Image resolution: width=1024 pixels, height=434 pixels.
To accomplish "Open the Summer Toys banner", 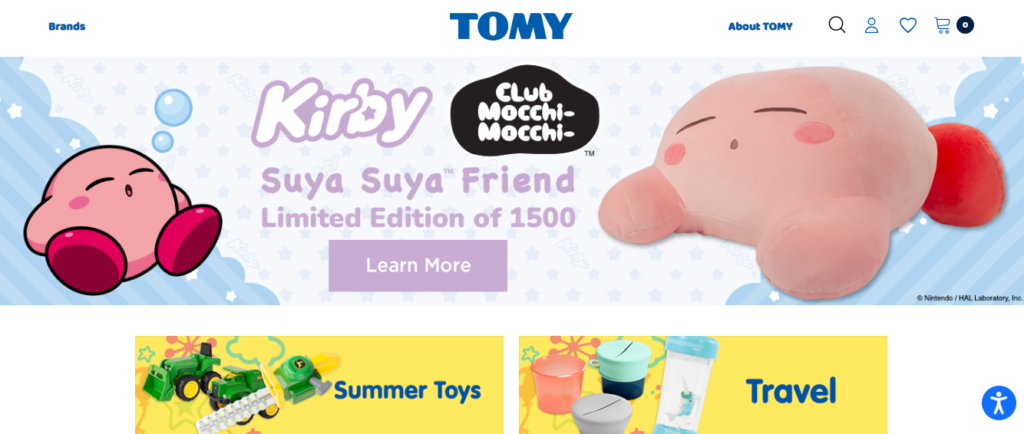I will click(319, 385).
